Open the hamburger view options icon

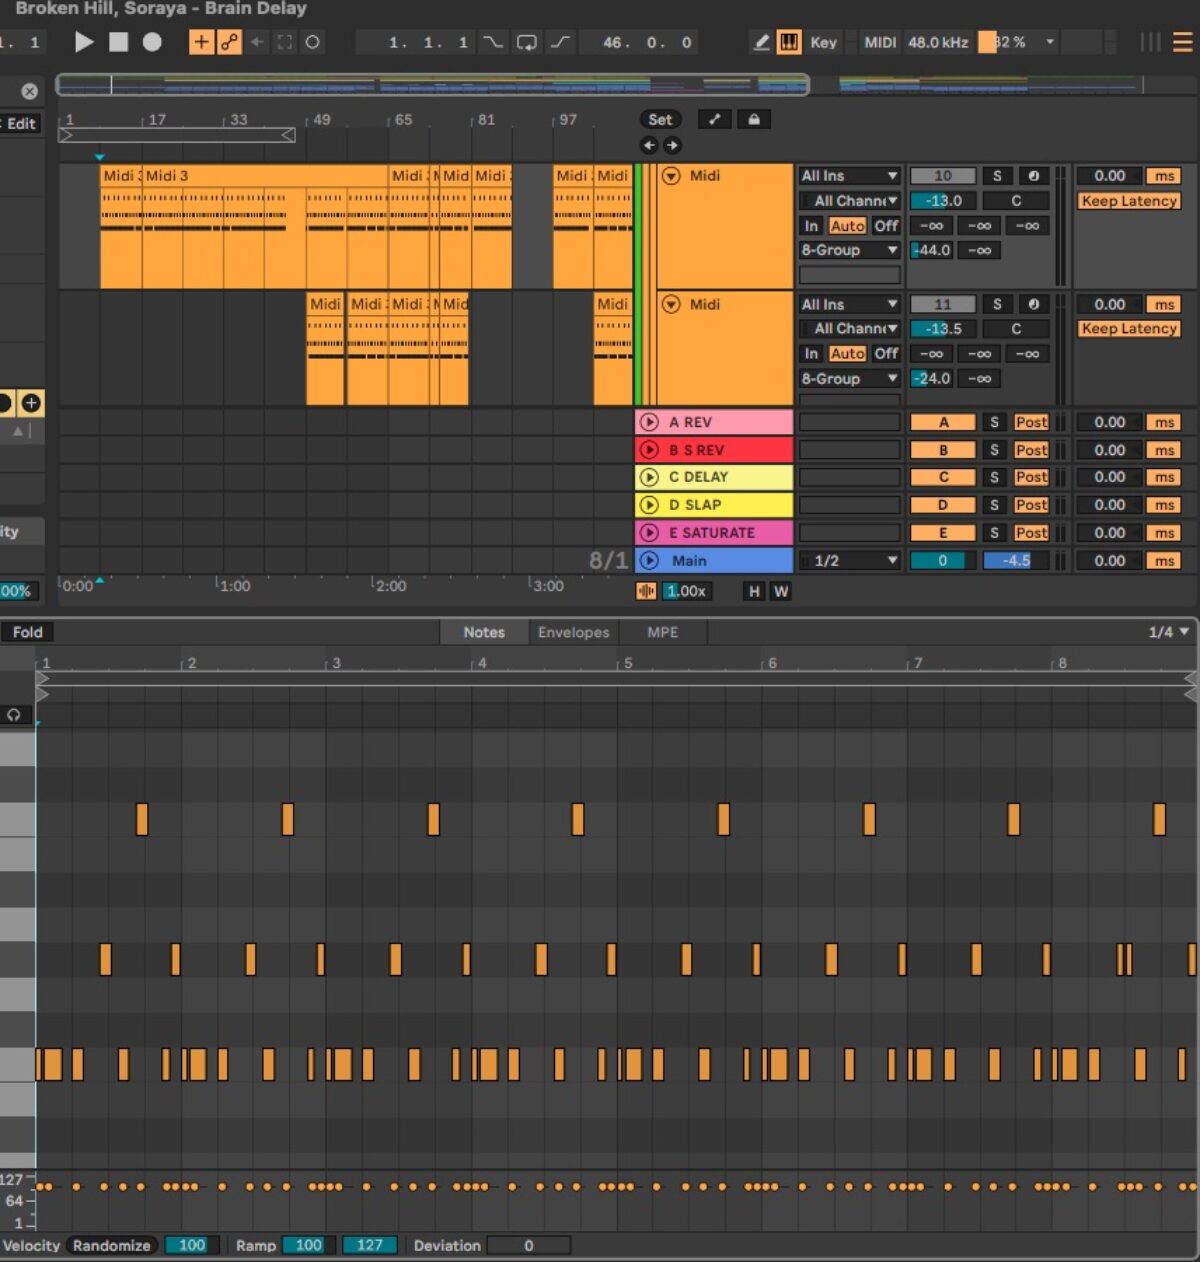[x=1183, y=42]
